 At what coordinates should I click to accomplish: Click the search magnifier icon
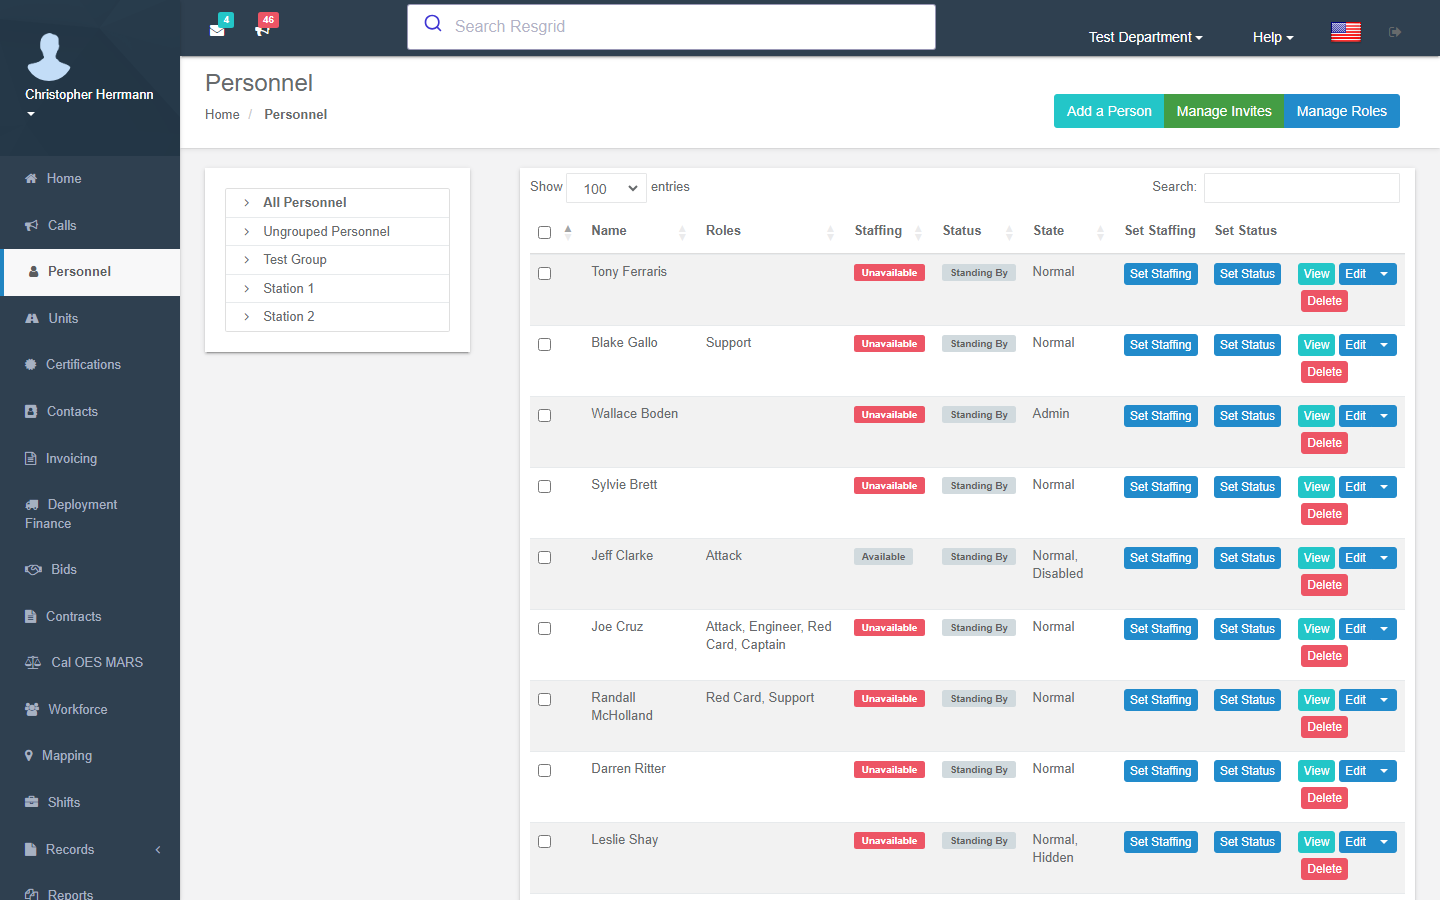pos(433,24)
